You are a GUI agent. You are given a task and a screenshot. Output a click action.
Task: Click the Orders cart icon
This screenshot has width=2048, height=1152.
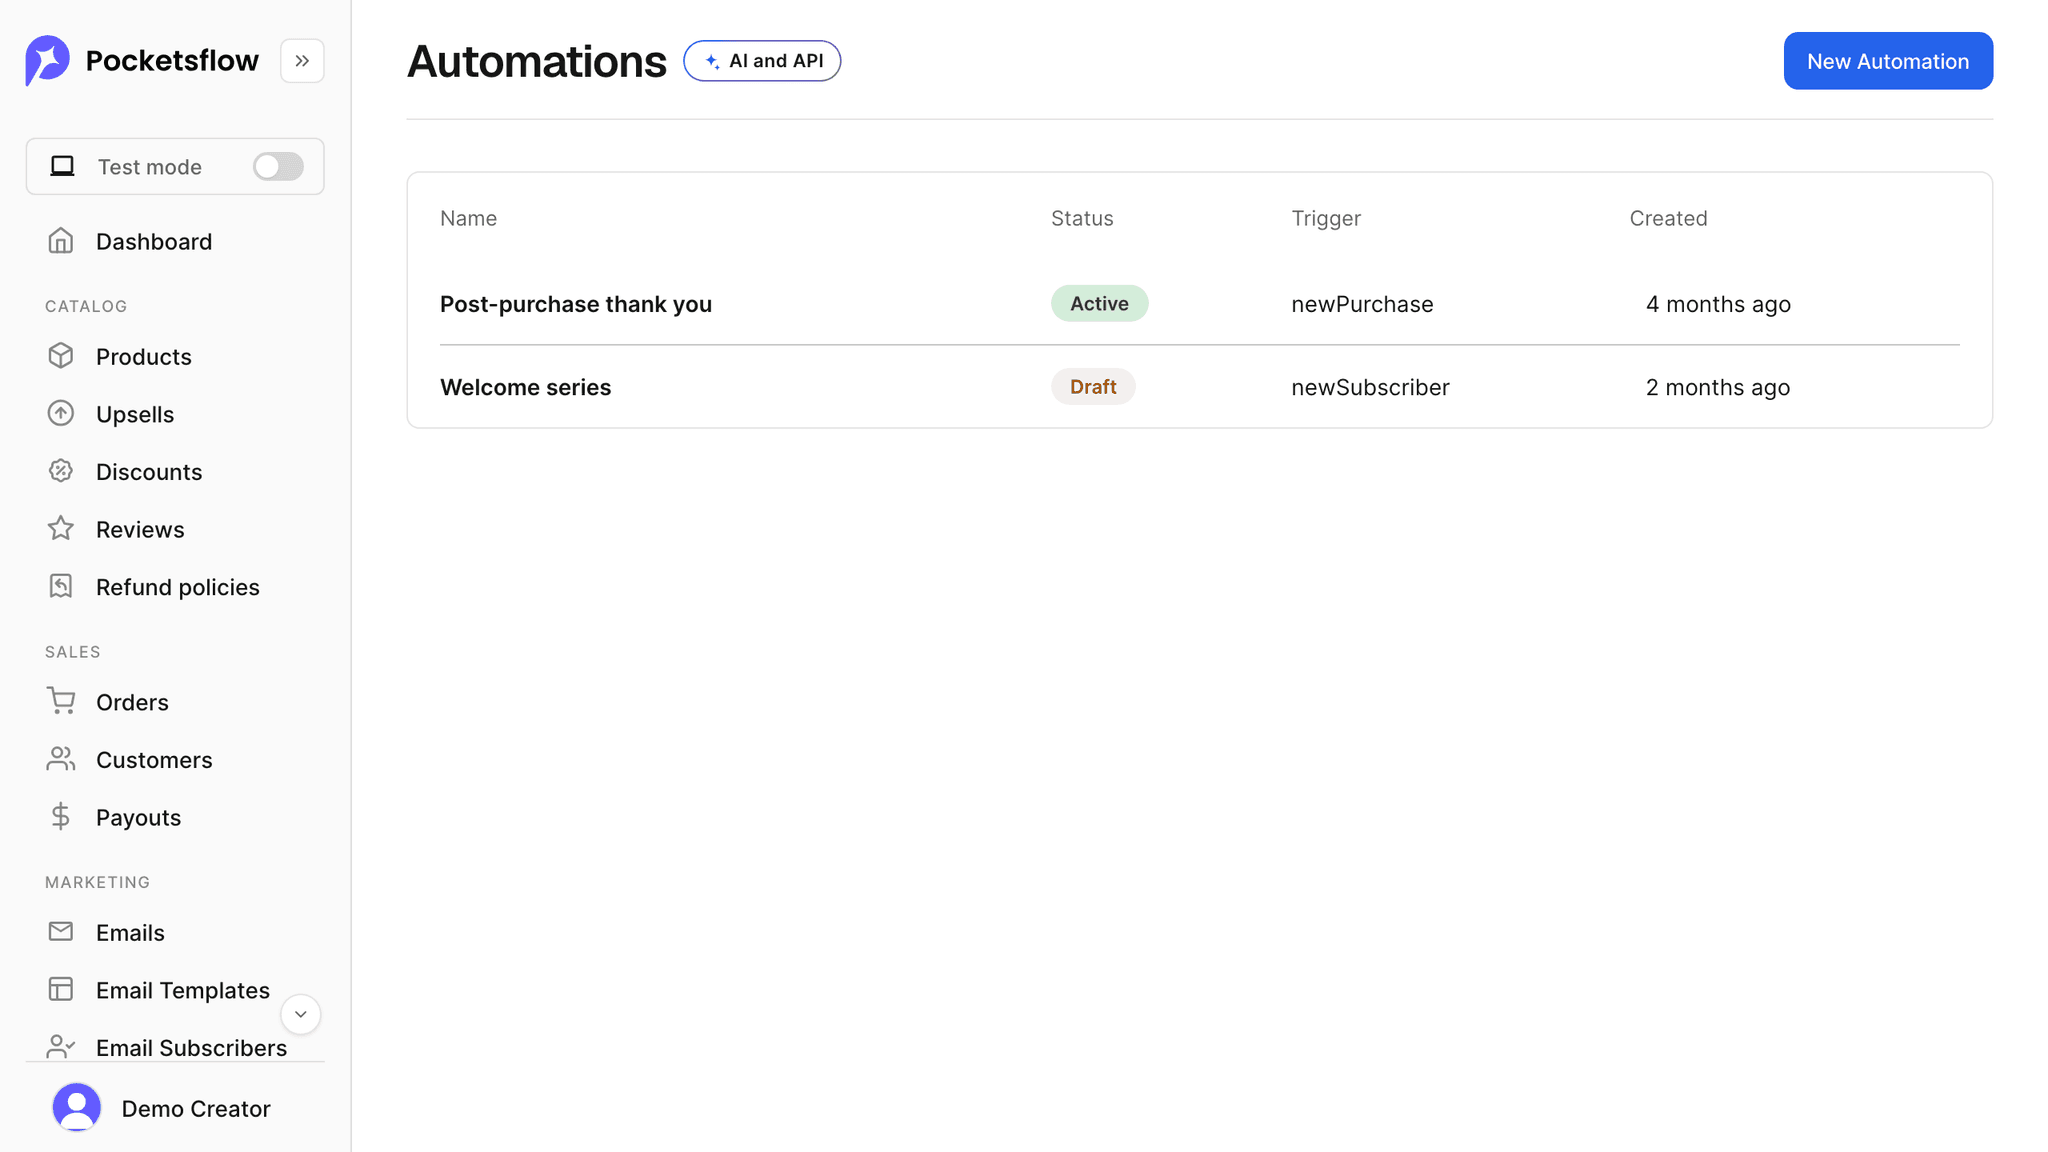coord(61,702)
